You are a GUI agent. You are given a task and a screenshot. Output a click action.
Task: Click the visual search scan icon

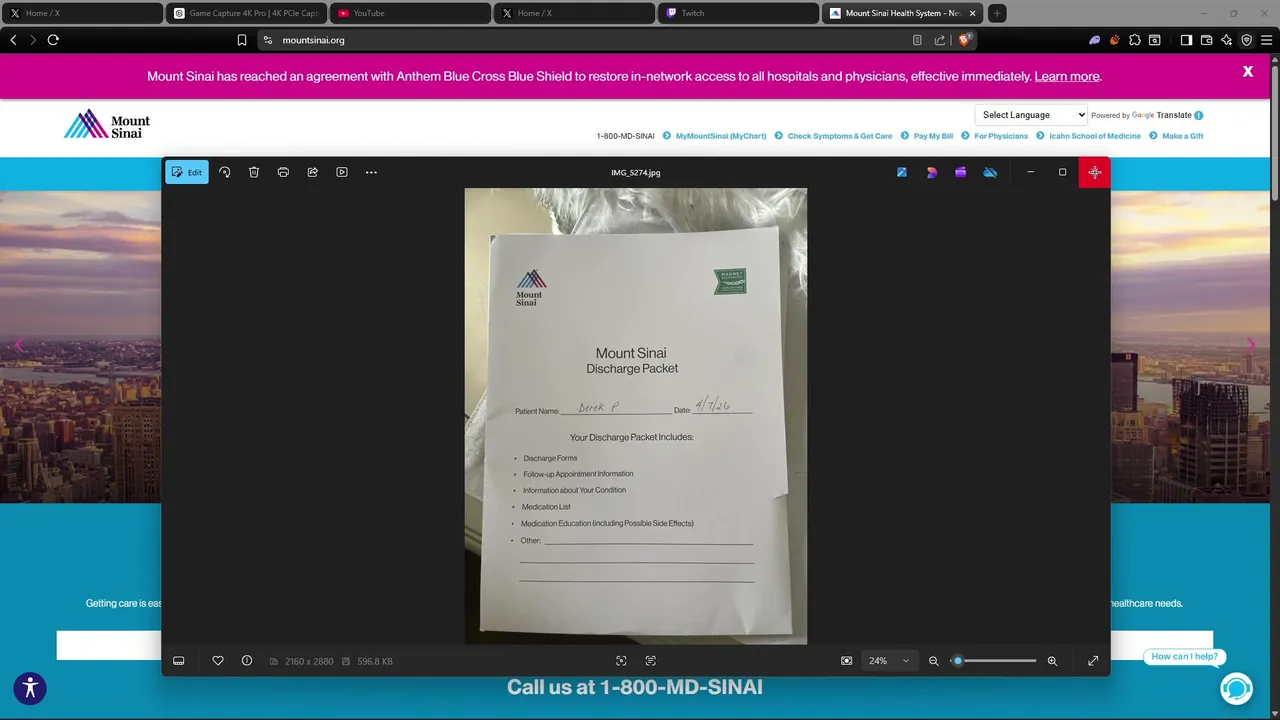[621, 661]
